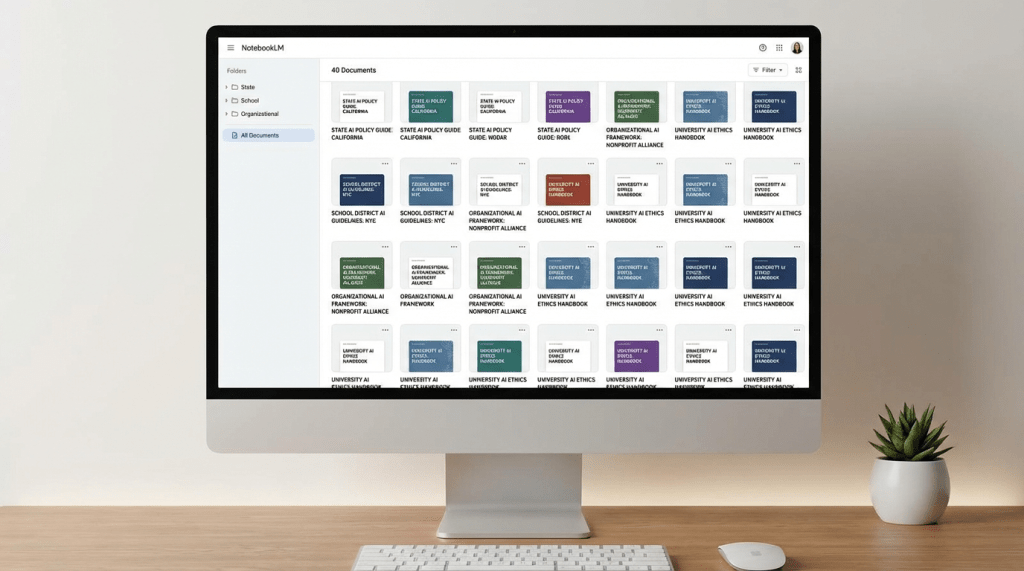This screenshot has width=1024, height=571.
Task: Click the State folder icon
Action: [x=235, y=87]
